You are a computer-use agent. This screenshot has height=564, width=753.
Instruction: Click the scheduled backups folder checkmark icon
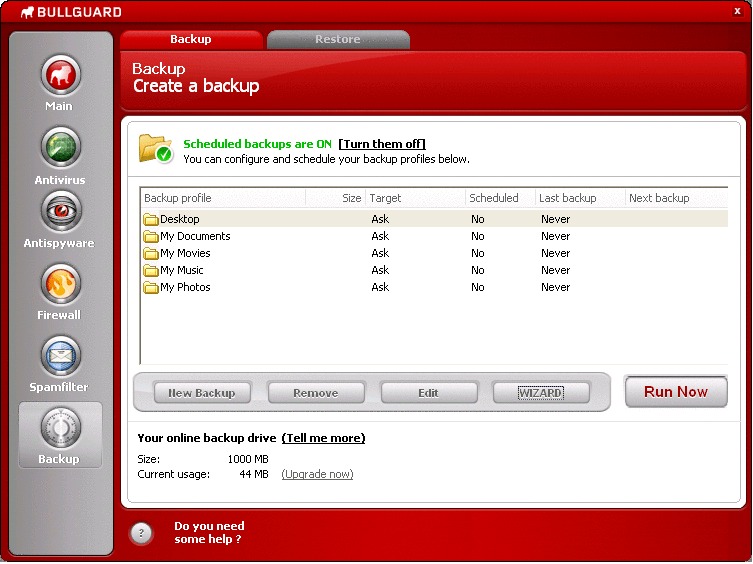[x=156, y=148]
